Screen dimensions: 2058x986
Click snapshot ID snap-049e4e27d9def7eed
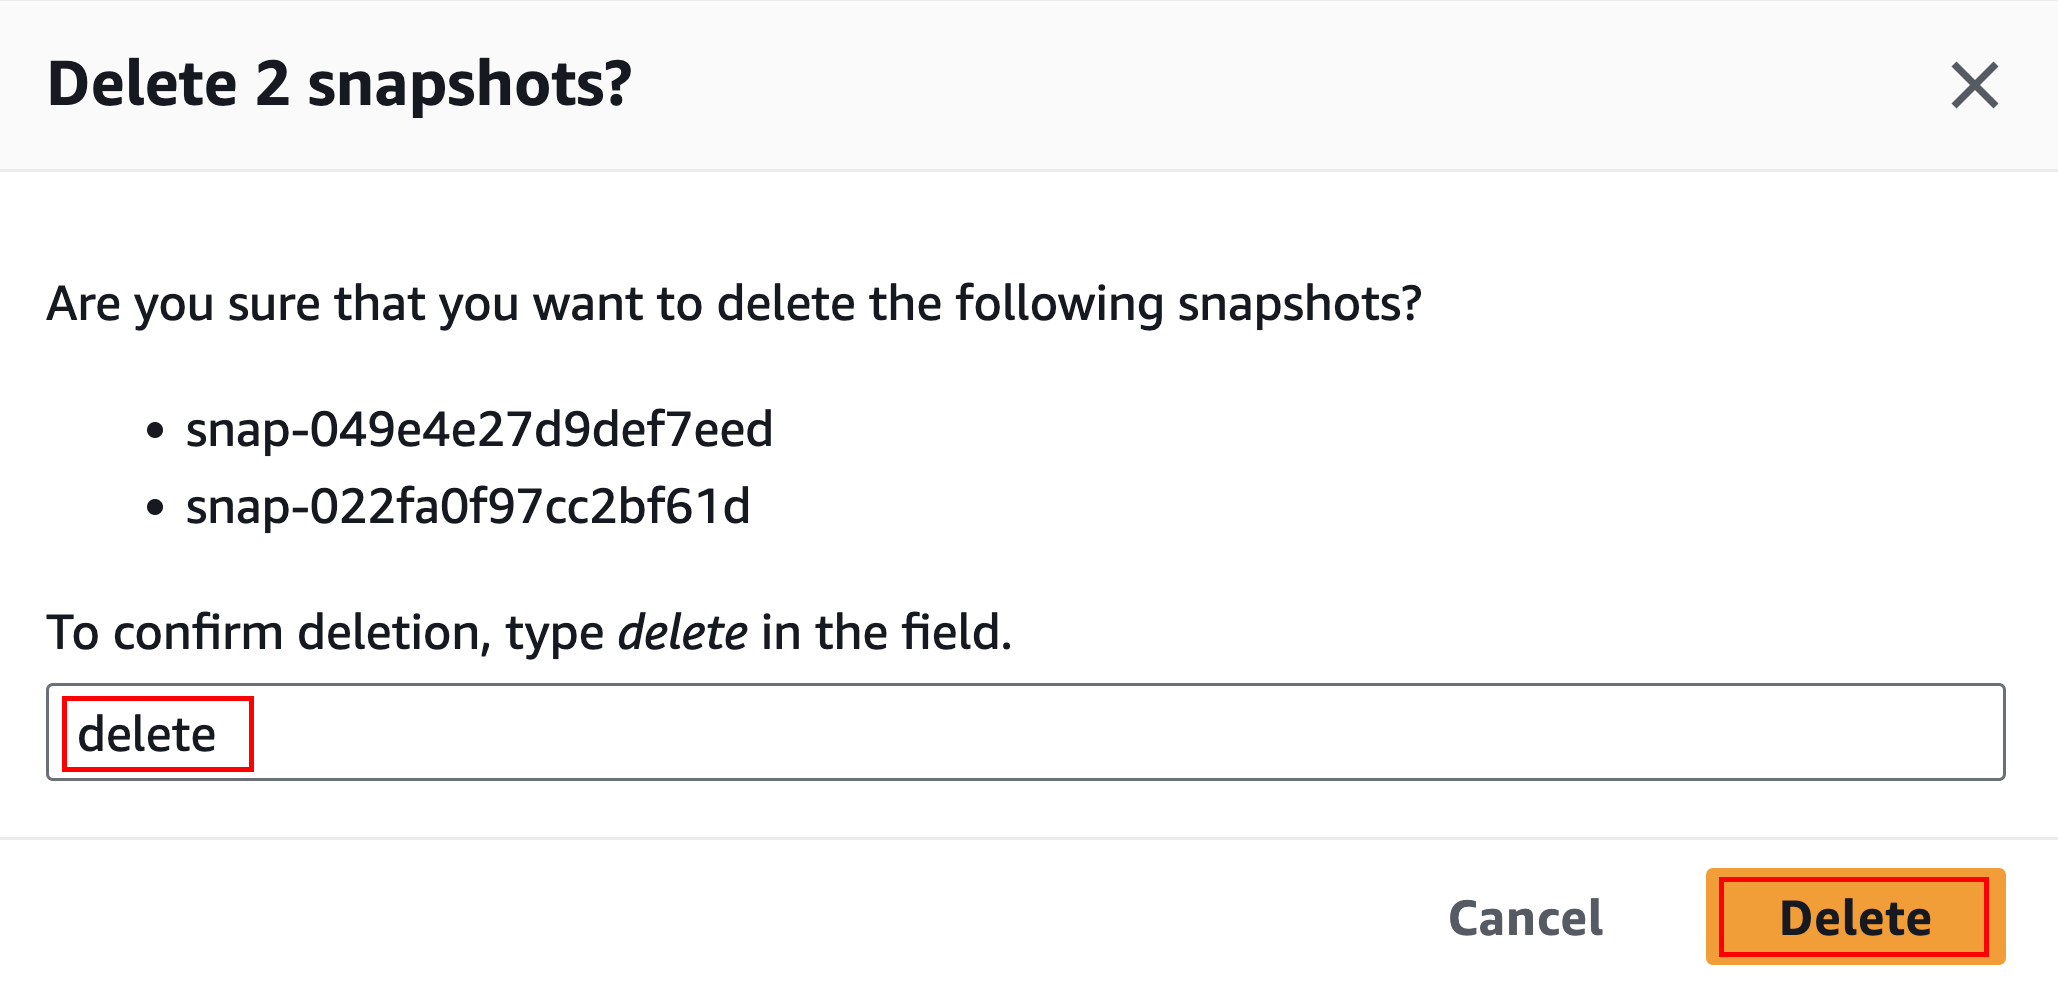click(479, 429)
